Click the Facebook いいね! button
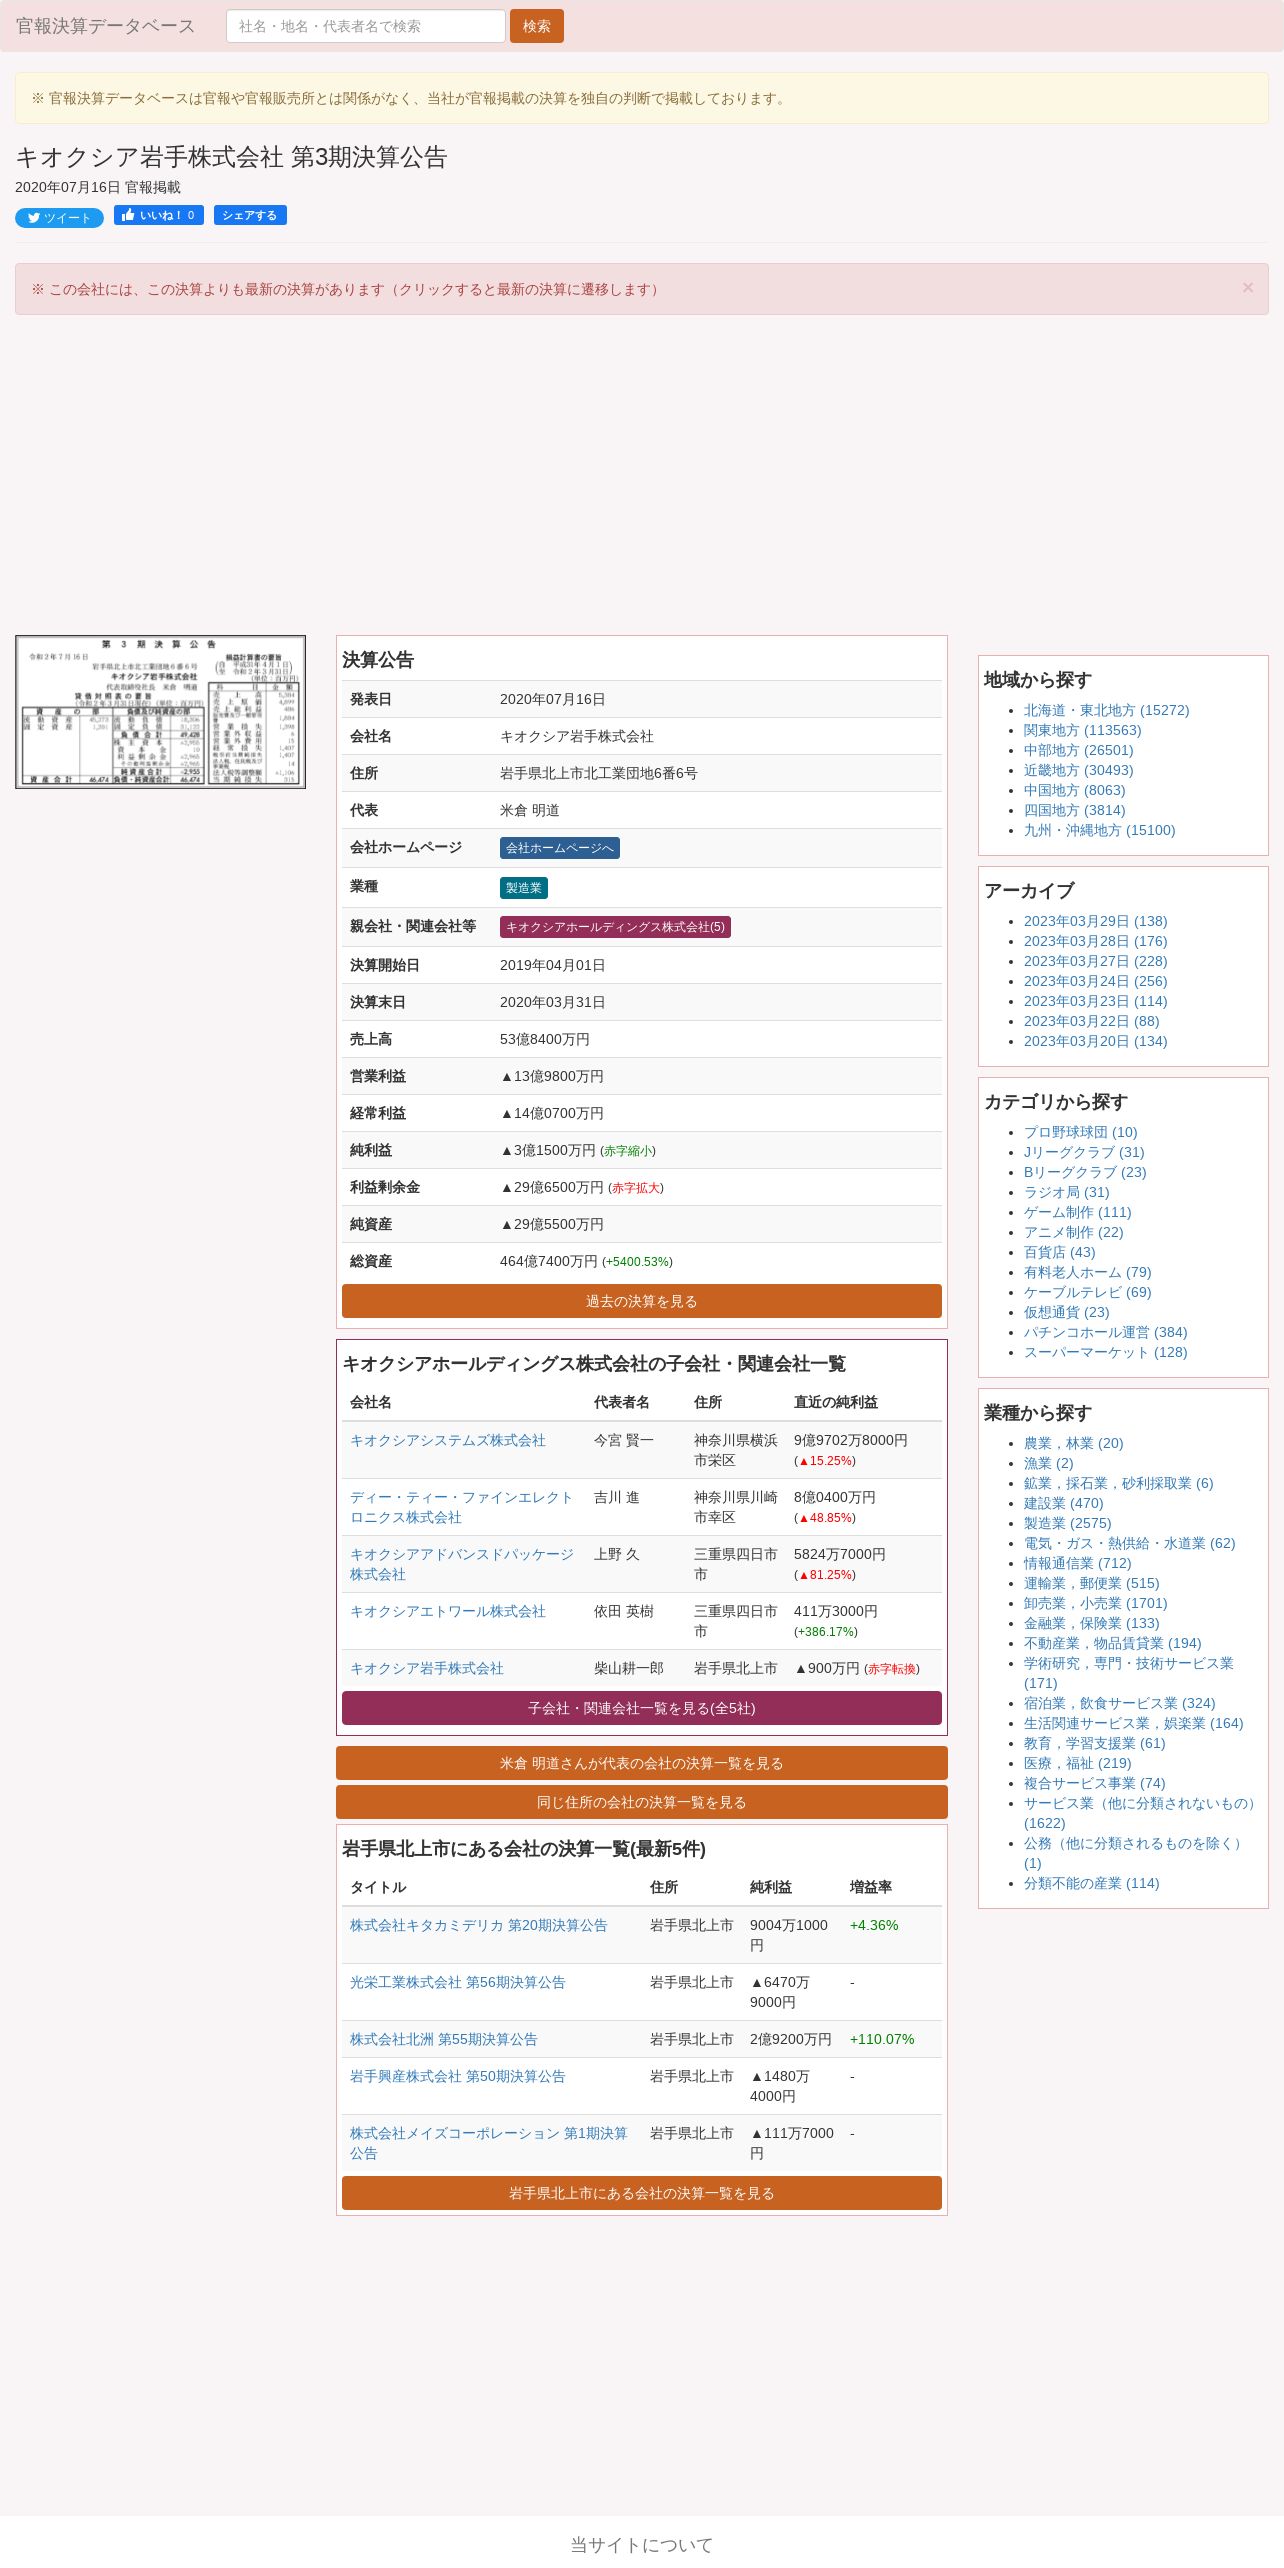1284x2568 pixels. (x=159, y=215)
